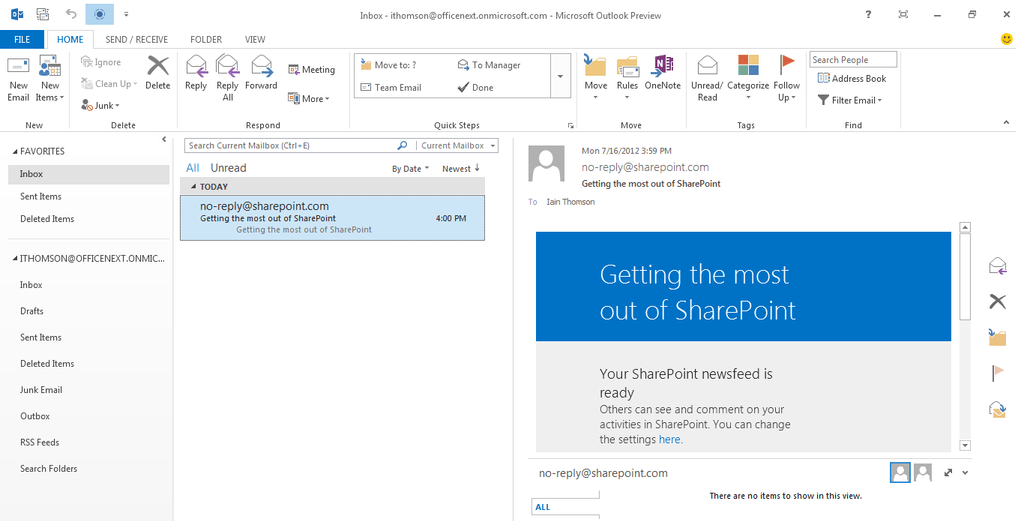
Task: Open the Current Mailbox scope dropdown
Action: point(459,146)
